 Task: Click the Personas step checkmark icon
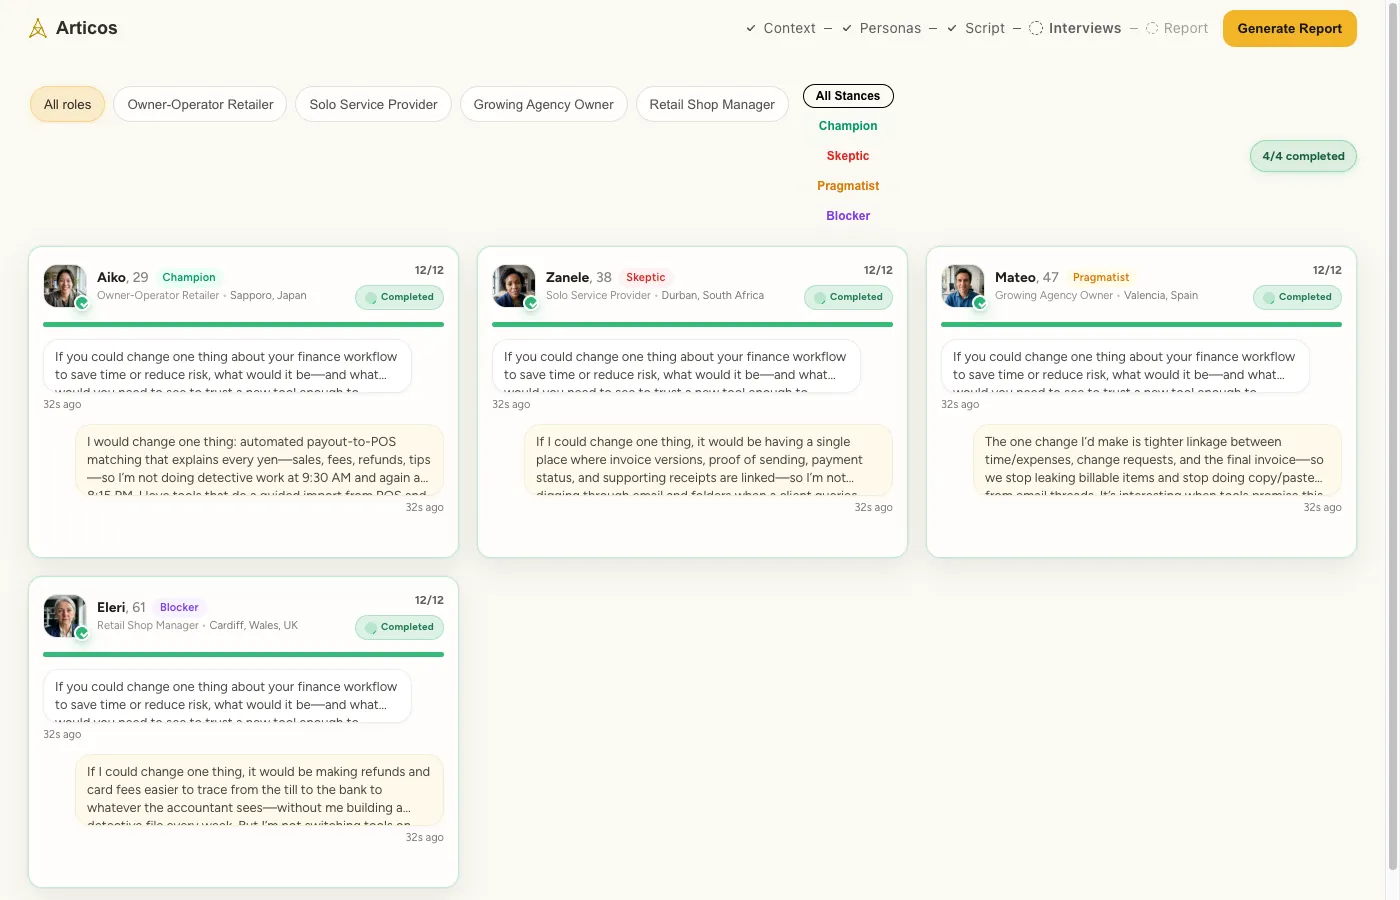[847, 28]
